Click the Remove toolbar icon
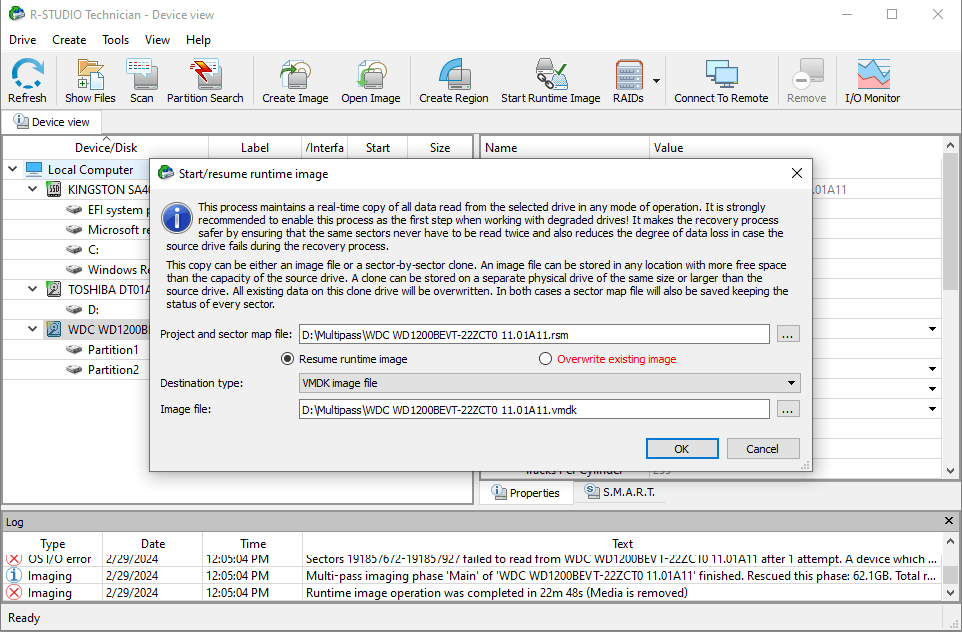The height and width of the screenshot is (632, 962). [806, 80]
